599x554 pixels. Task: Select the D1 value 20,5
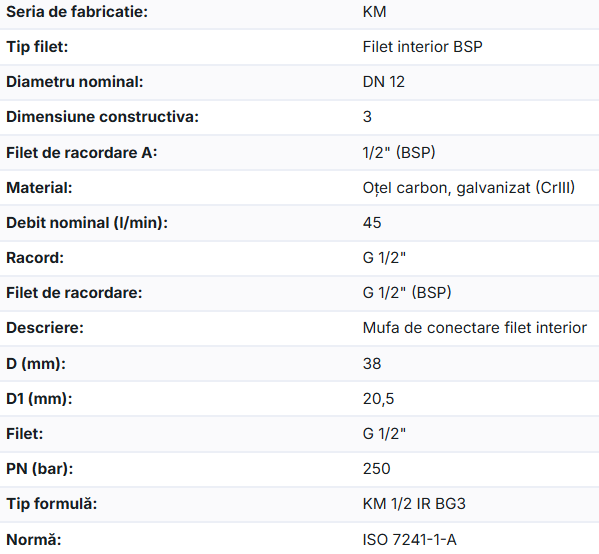pos(378,399)
